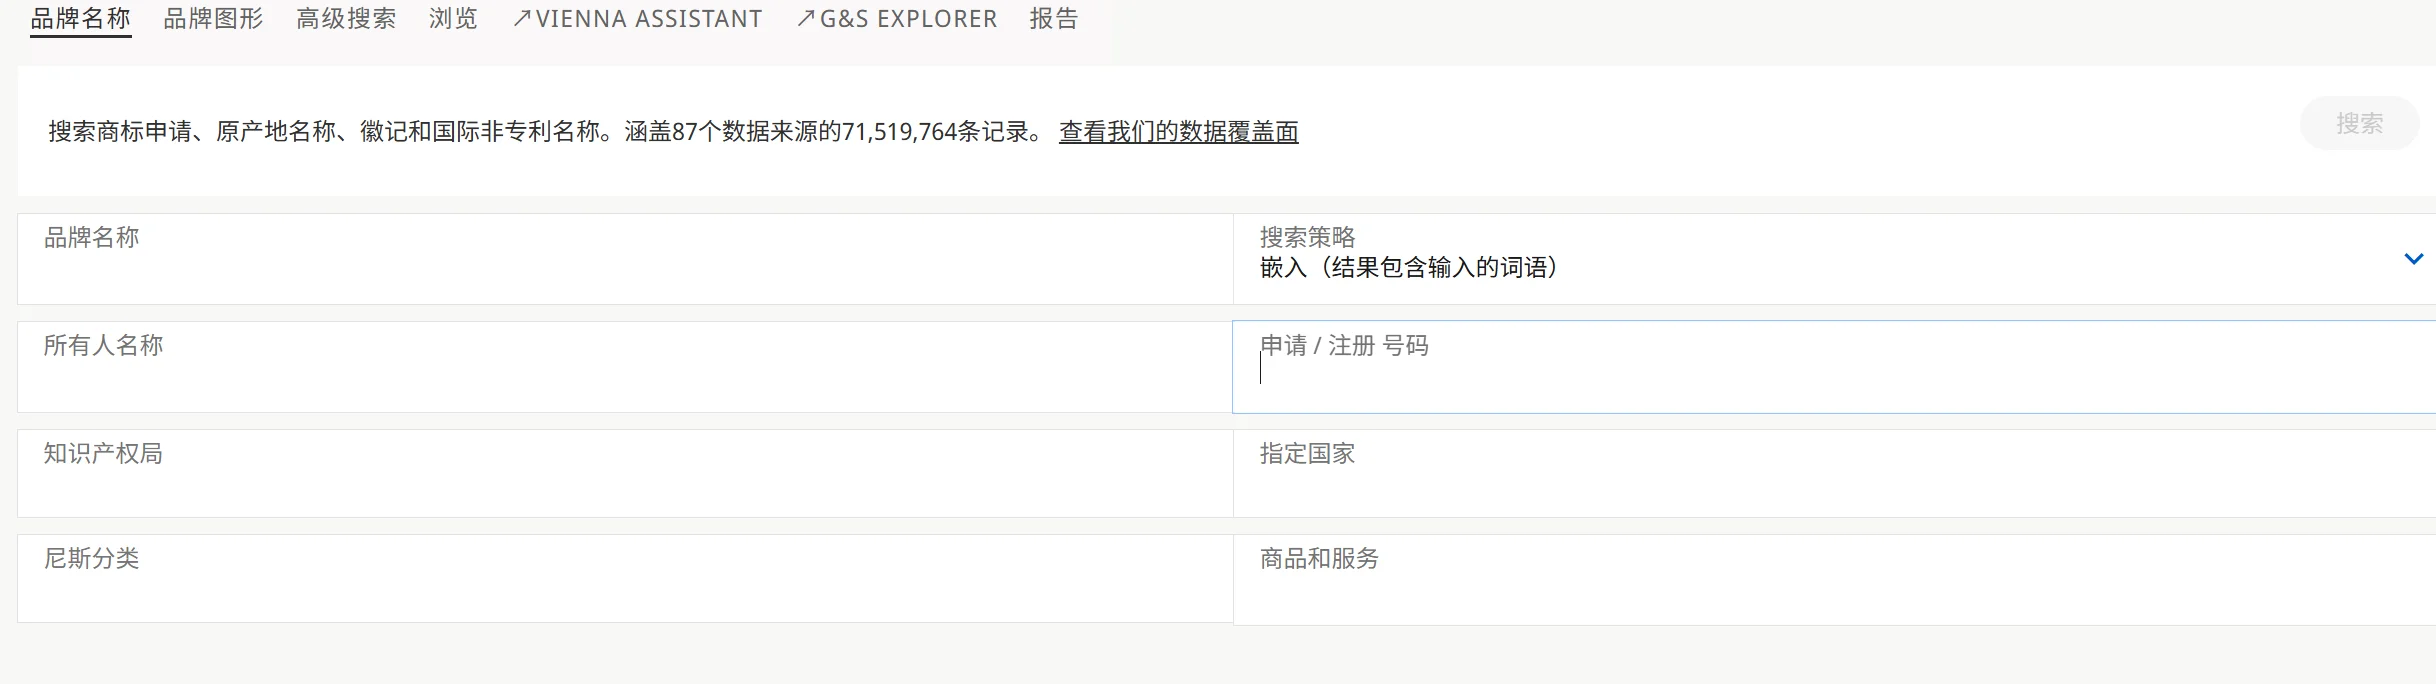Open the 查看我们的数据覆盖面 link
2436x684 pixels.
(x=1178, y=132)
